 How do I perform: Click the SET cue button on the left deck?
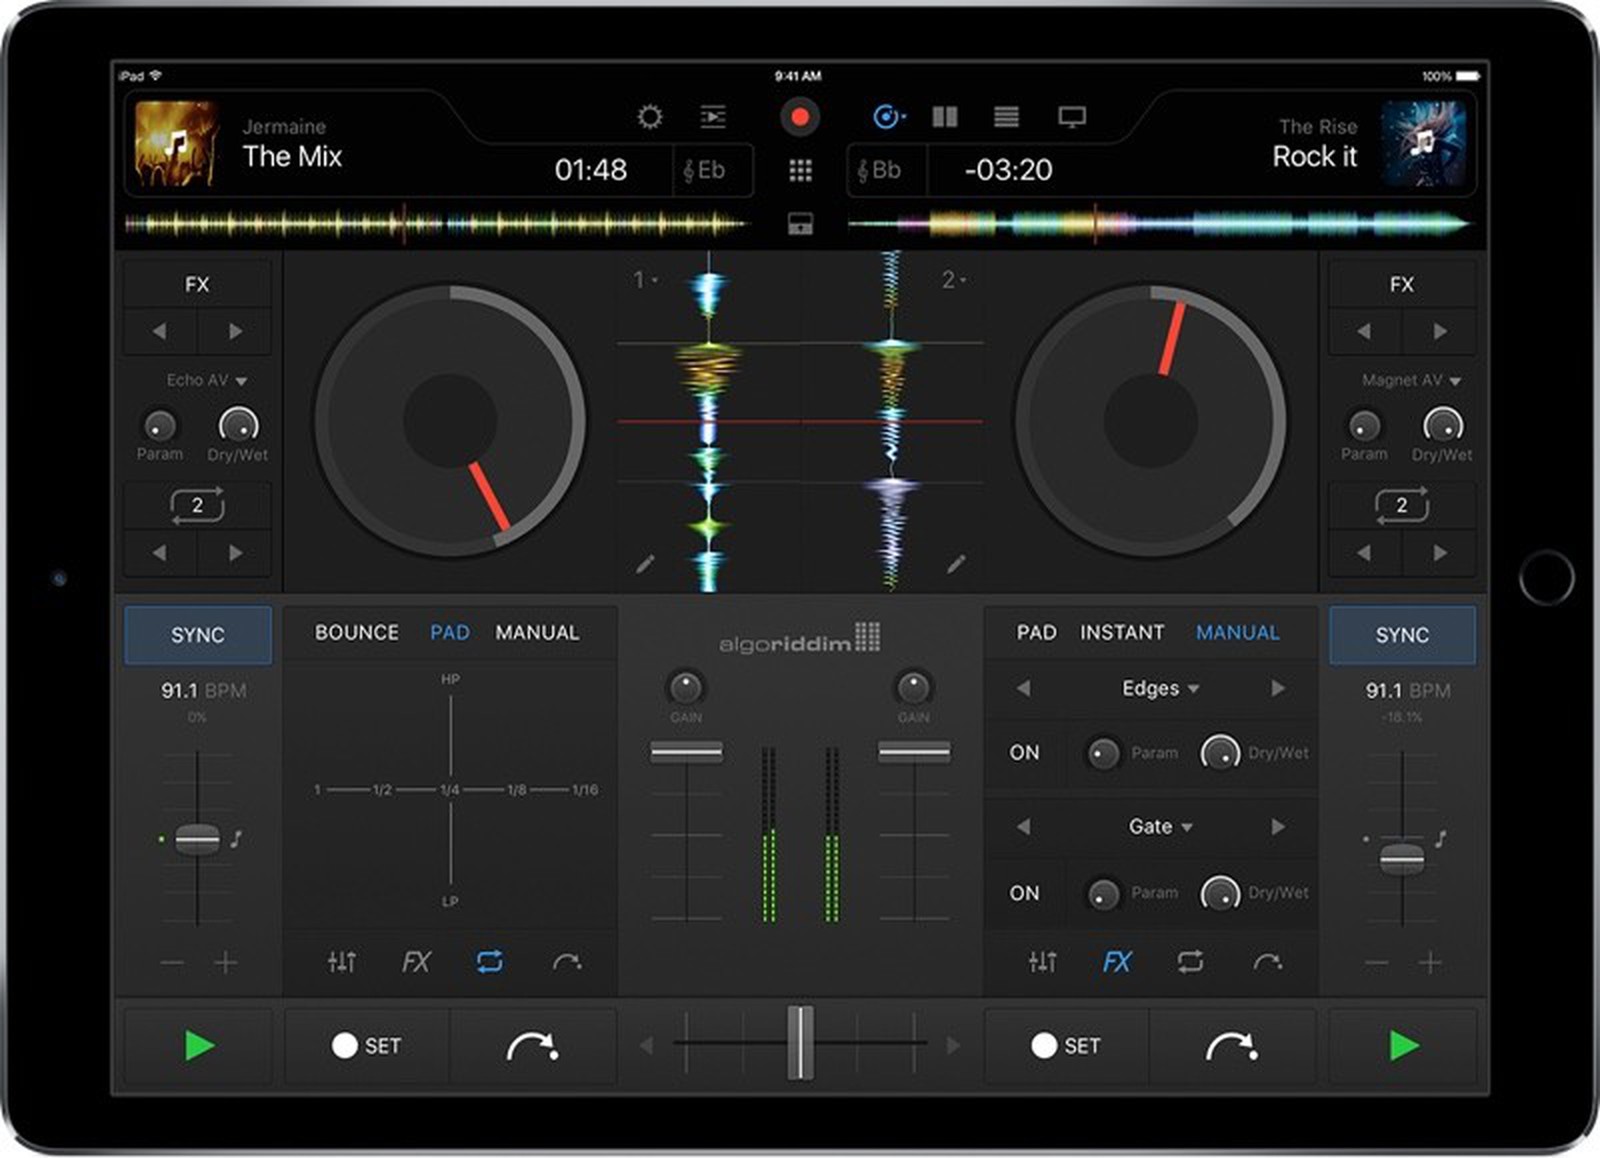tap(367, 1045)
